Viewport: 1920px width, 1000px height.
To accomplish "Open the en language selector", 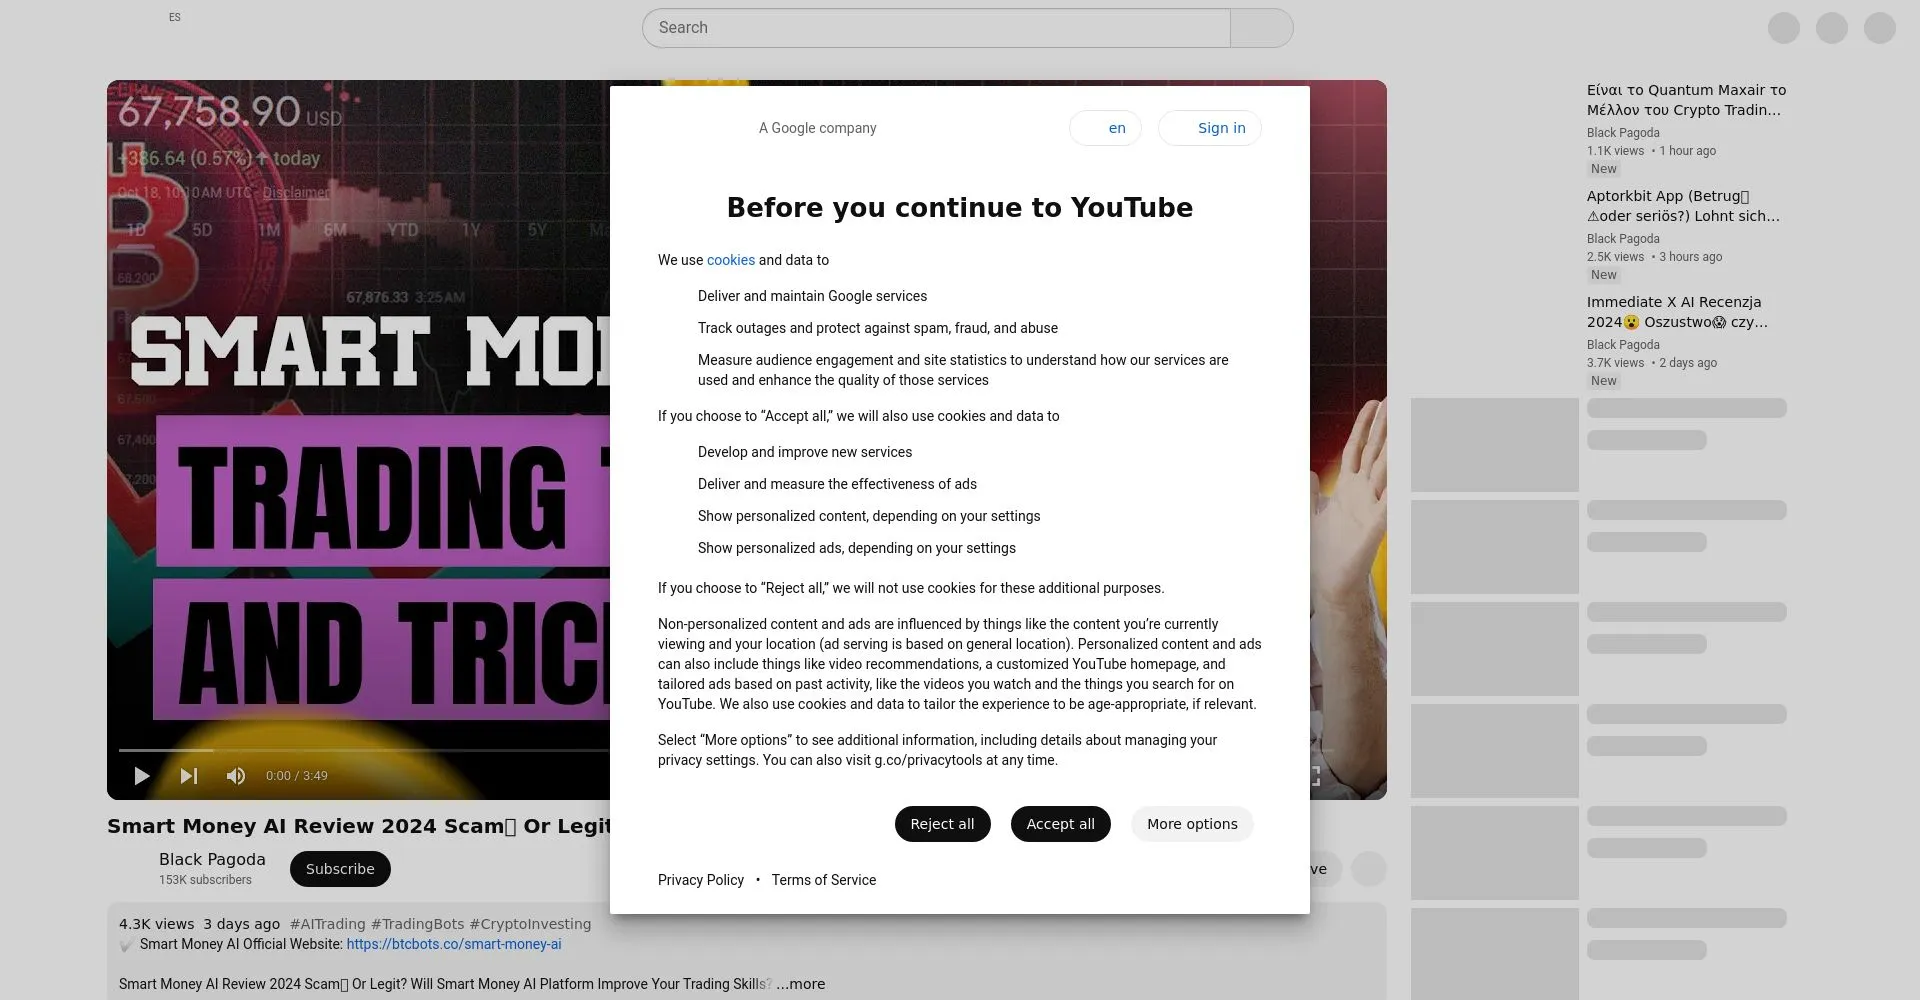I will (x=1105, y=128).
